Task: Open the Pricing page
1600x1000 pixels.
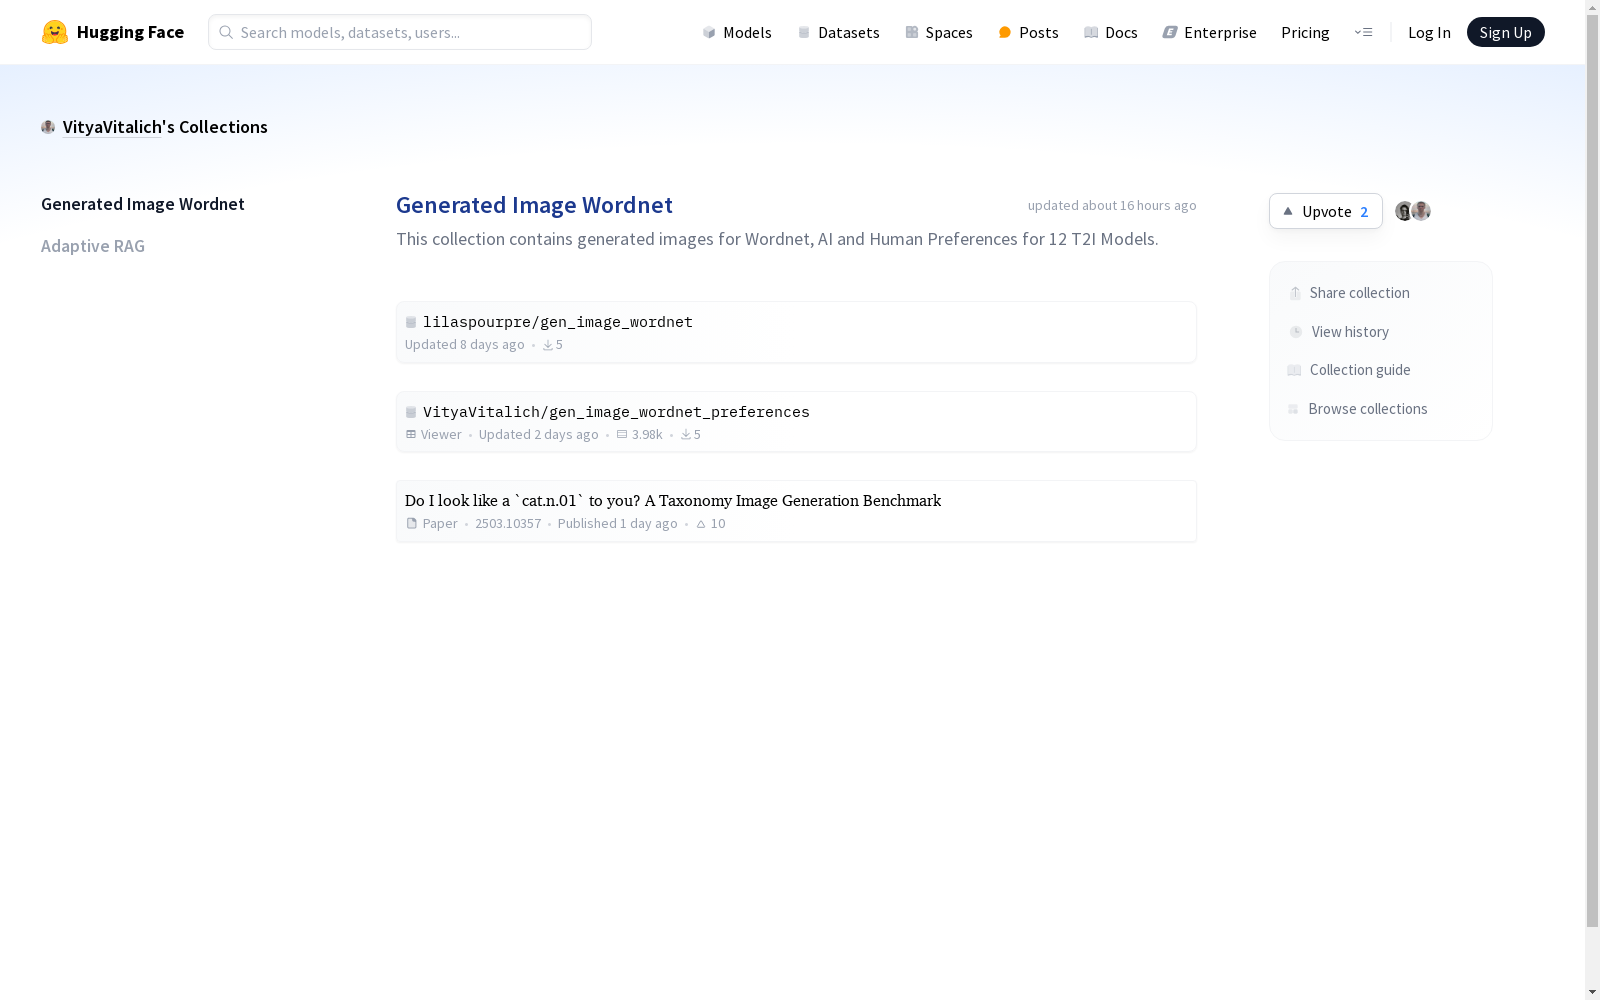Action: coord(1305,32)
